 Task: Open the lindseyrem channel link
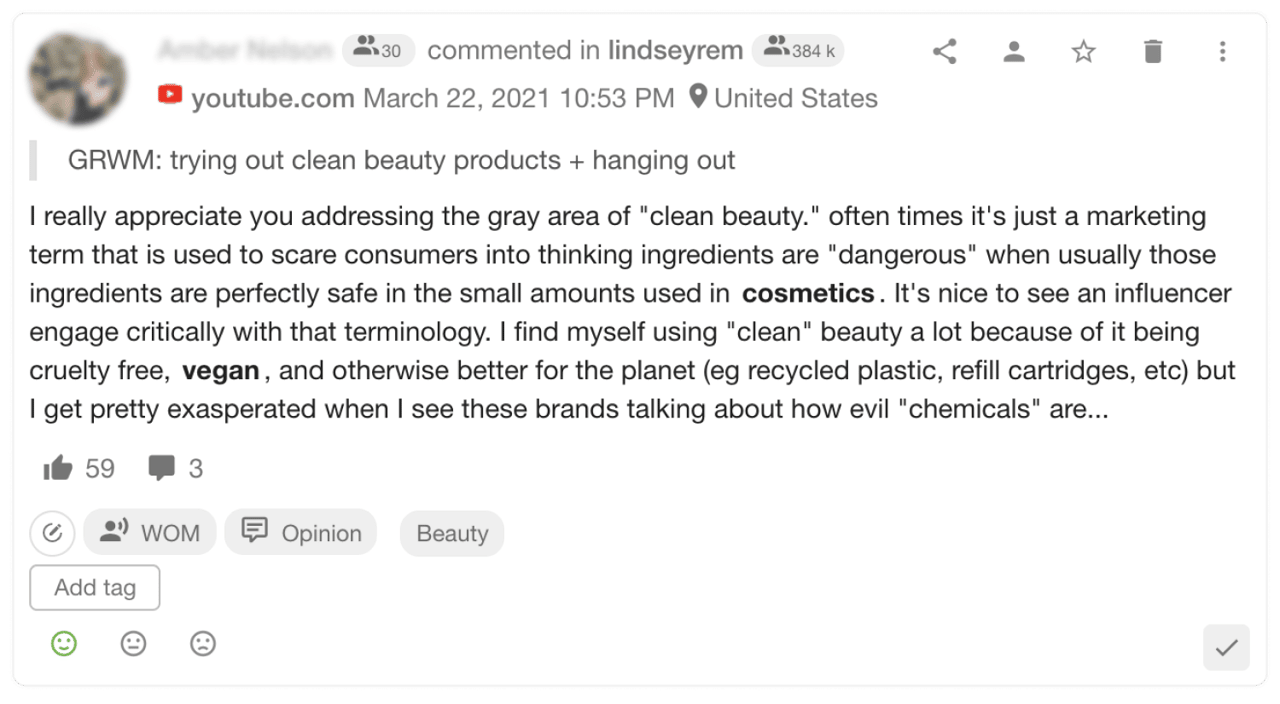675,50
